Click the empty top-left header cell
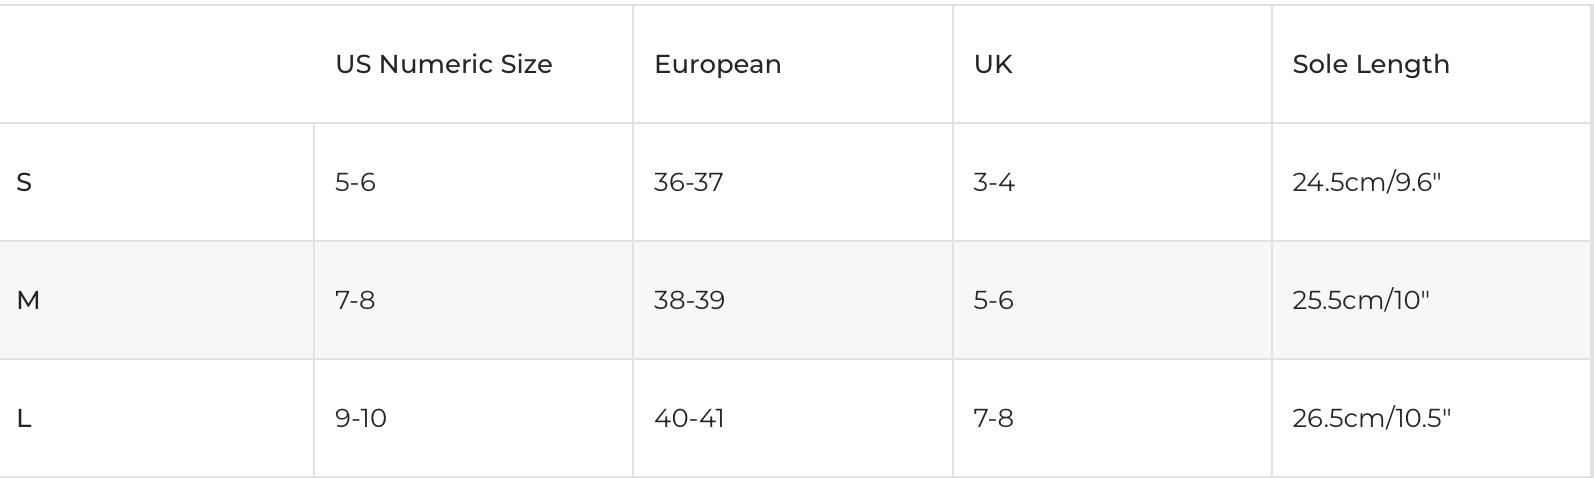The height and width of the screenshot is (478, 1594). tap(157, 65)
